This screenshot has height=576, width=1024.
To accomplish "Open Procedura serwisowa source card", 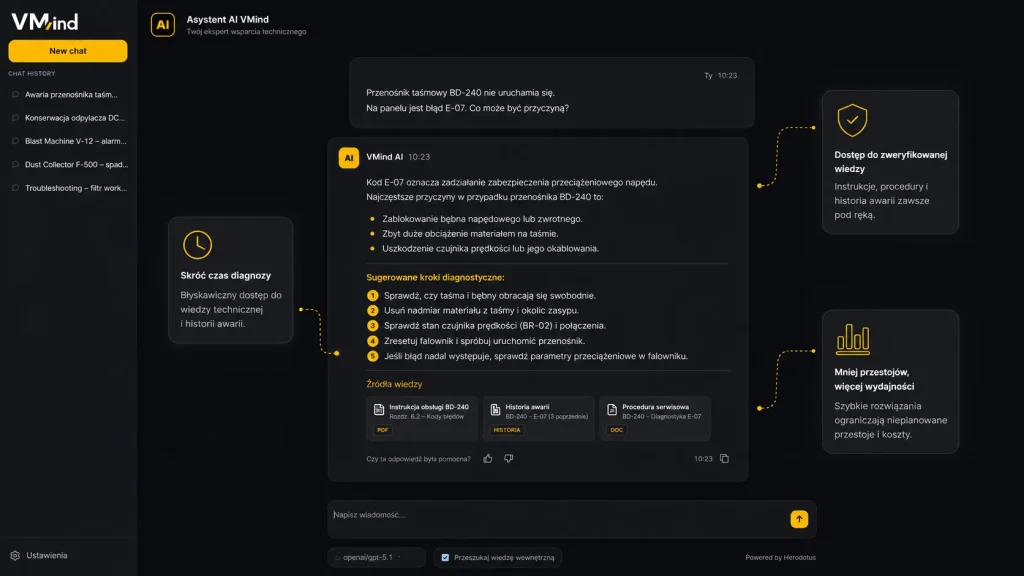I will click(655, 418).
